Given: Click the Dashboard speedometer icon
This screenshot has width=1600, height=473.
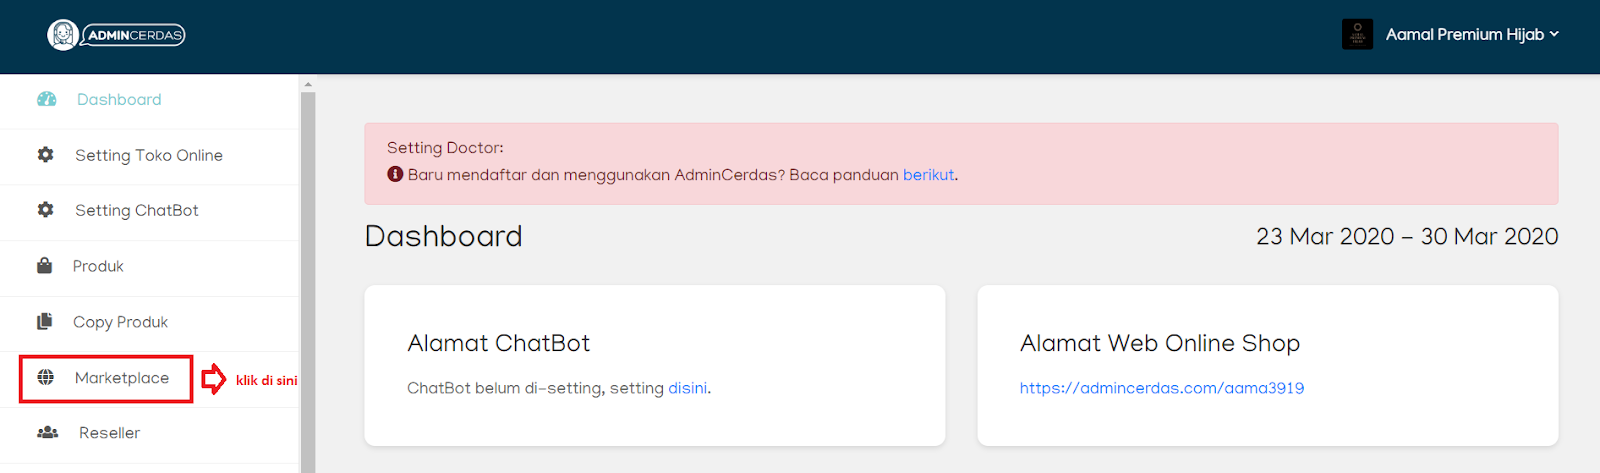Looking at the screenshot, I should click(46, 99).
